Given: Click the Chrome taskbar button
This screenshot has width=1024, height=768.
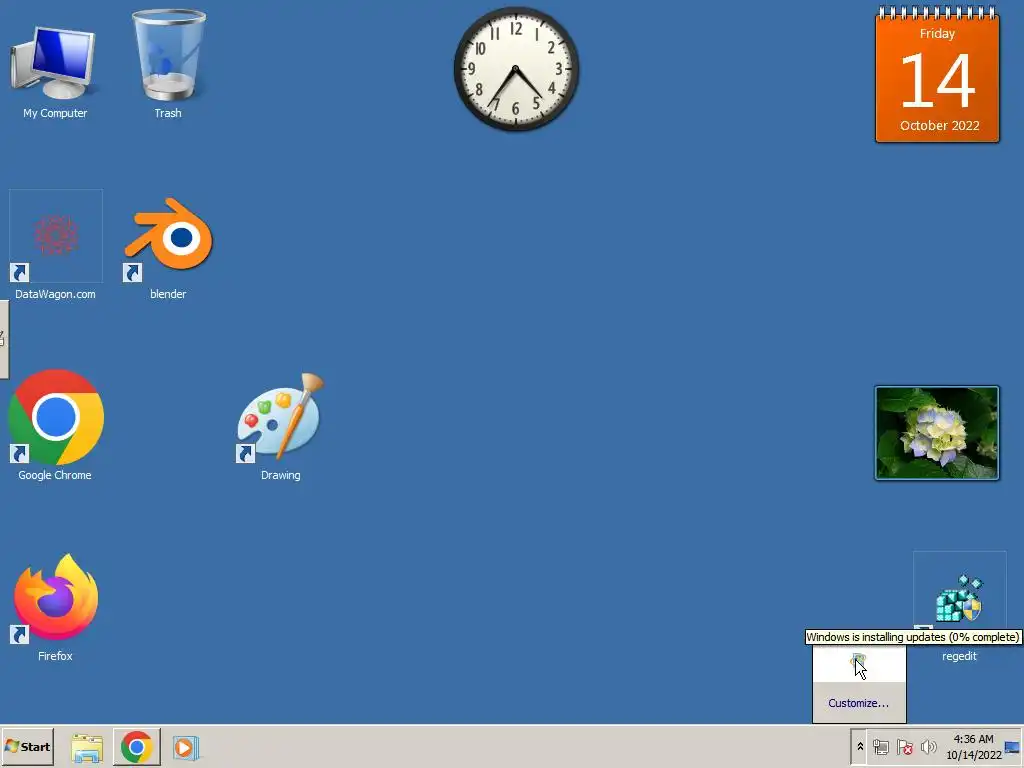Looking at the screenshot, I should (x=136, y=747).
